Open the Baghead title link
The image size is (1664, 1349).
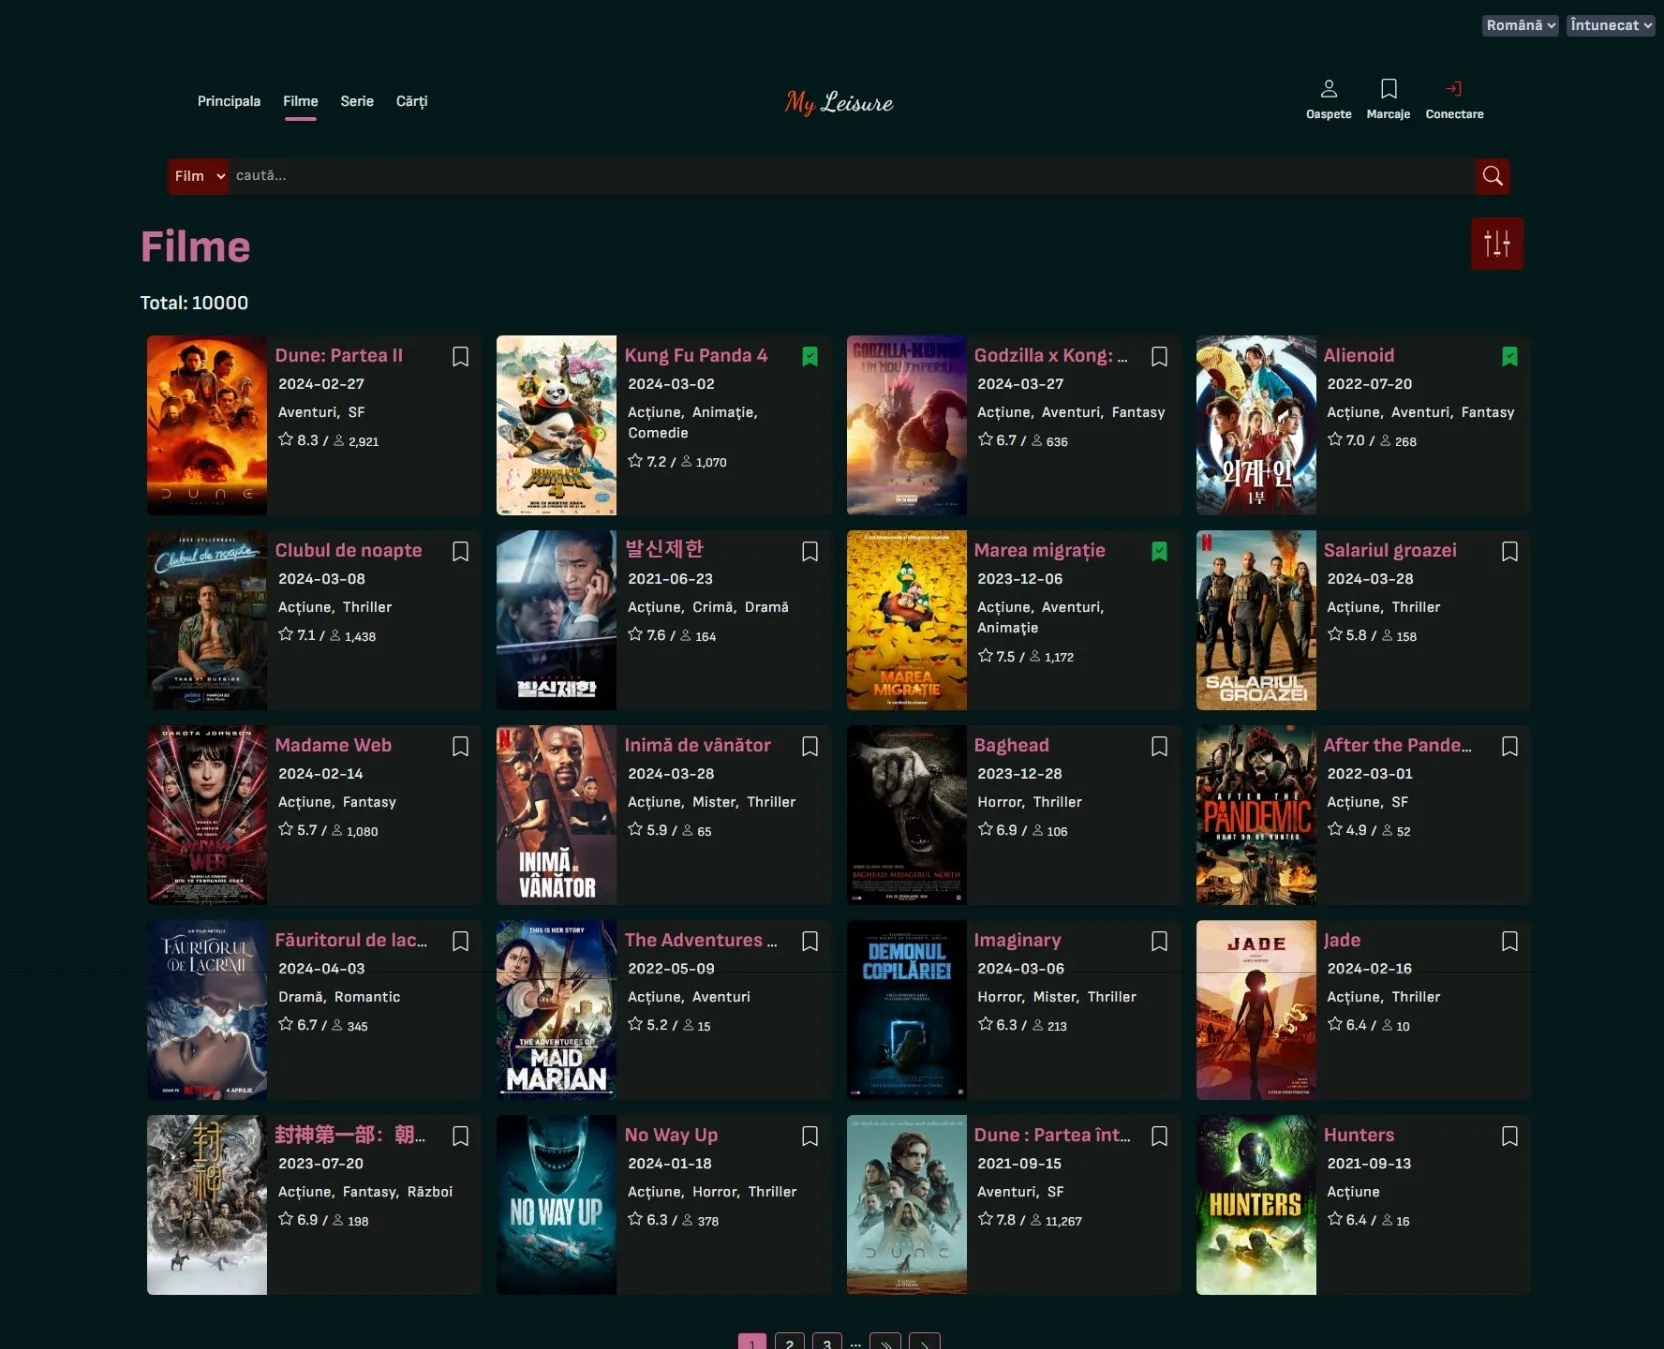click(x=1011, y=745)
